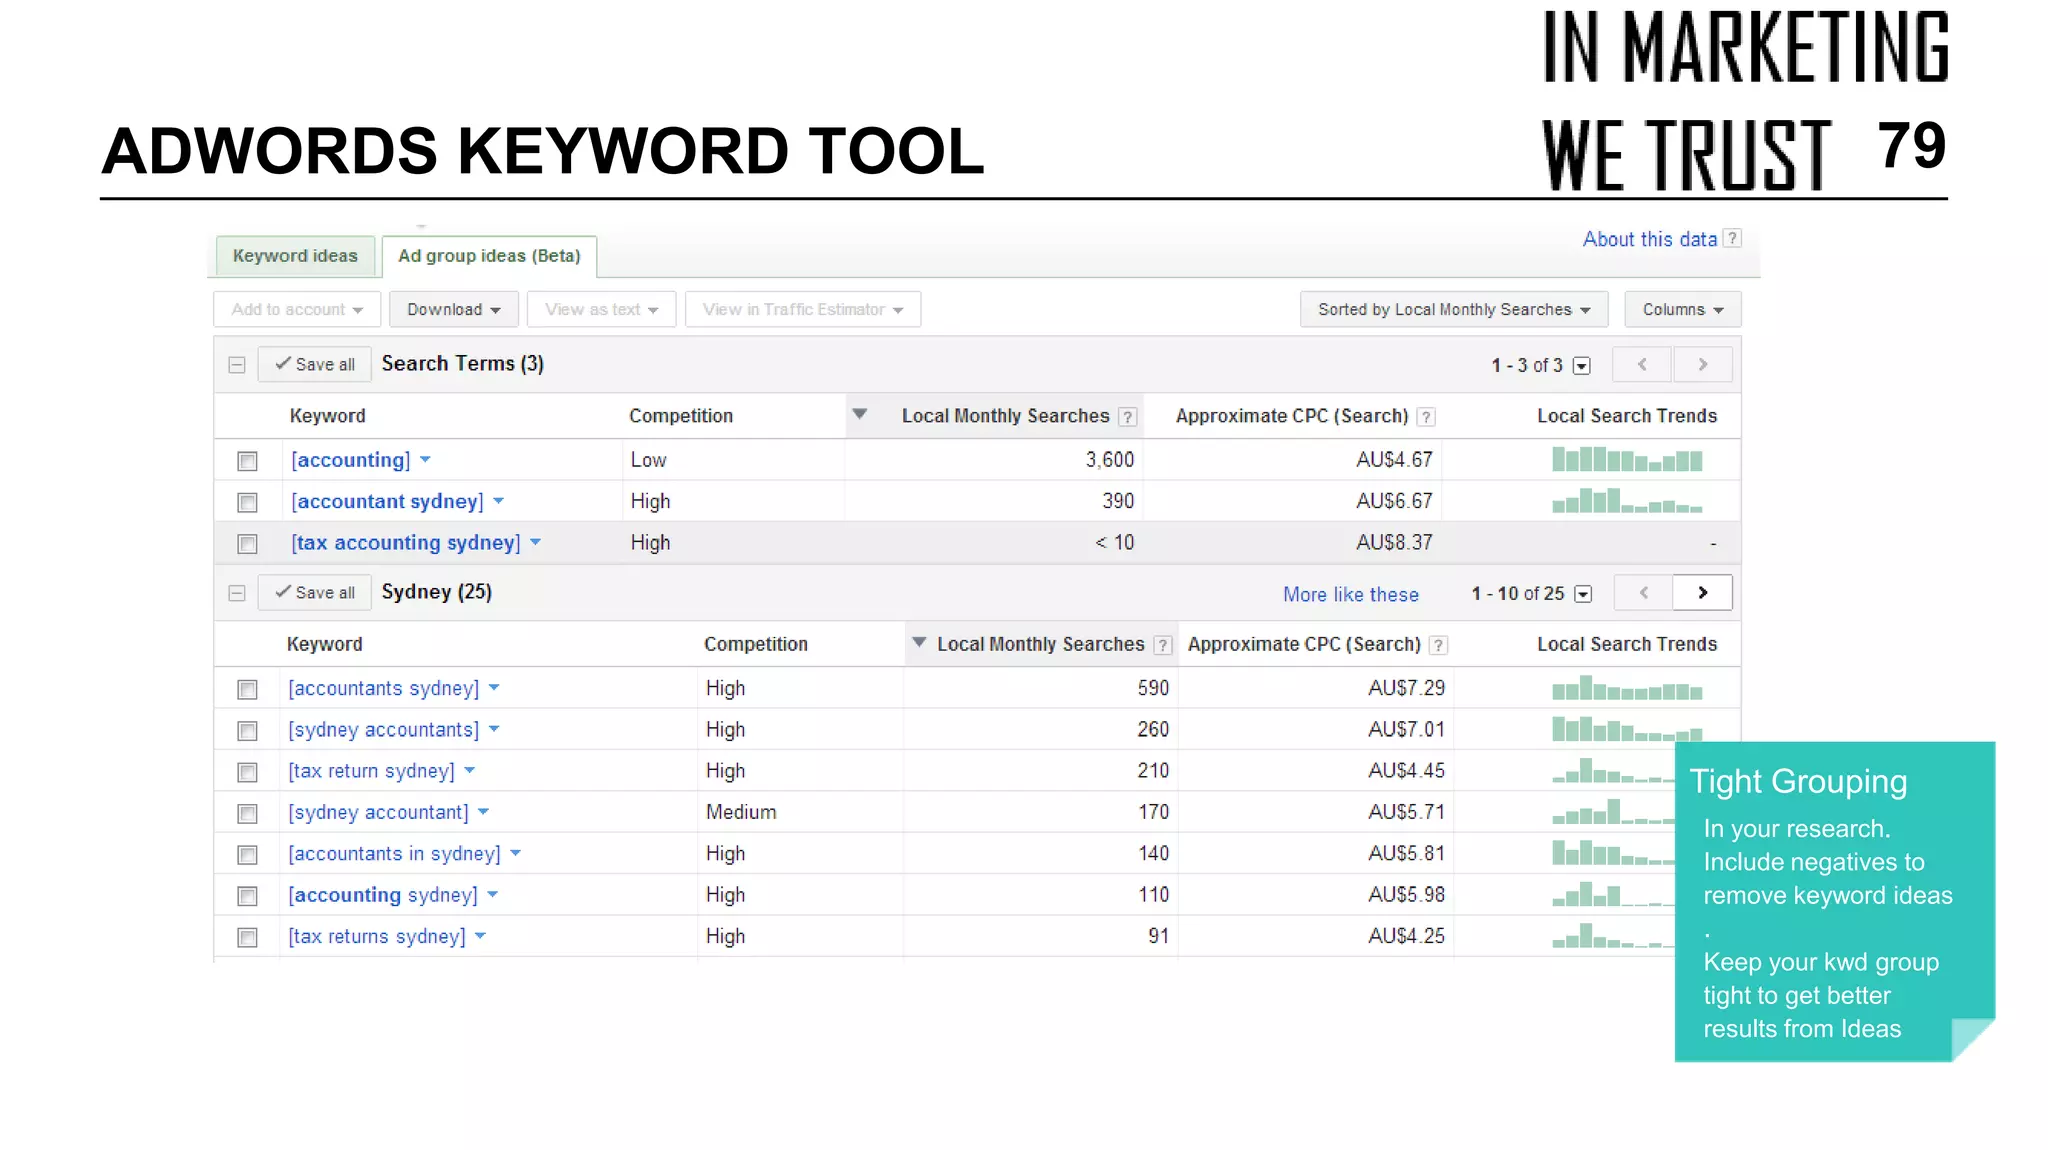Open the [accountants in sydney] keyword link
This screenshot has height=1150, width=2048.
(x=394, y=854)
